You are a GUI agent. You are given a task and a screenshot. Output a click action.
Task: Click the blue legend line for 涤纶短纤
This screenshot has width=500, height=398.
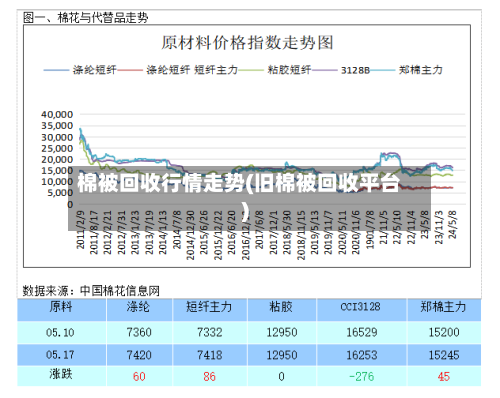click(x=56, y=70)
